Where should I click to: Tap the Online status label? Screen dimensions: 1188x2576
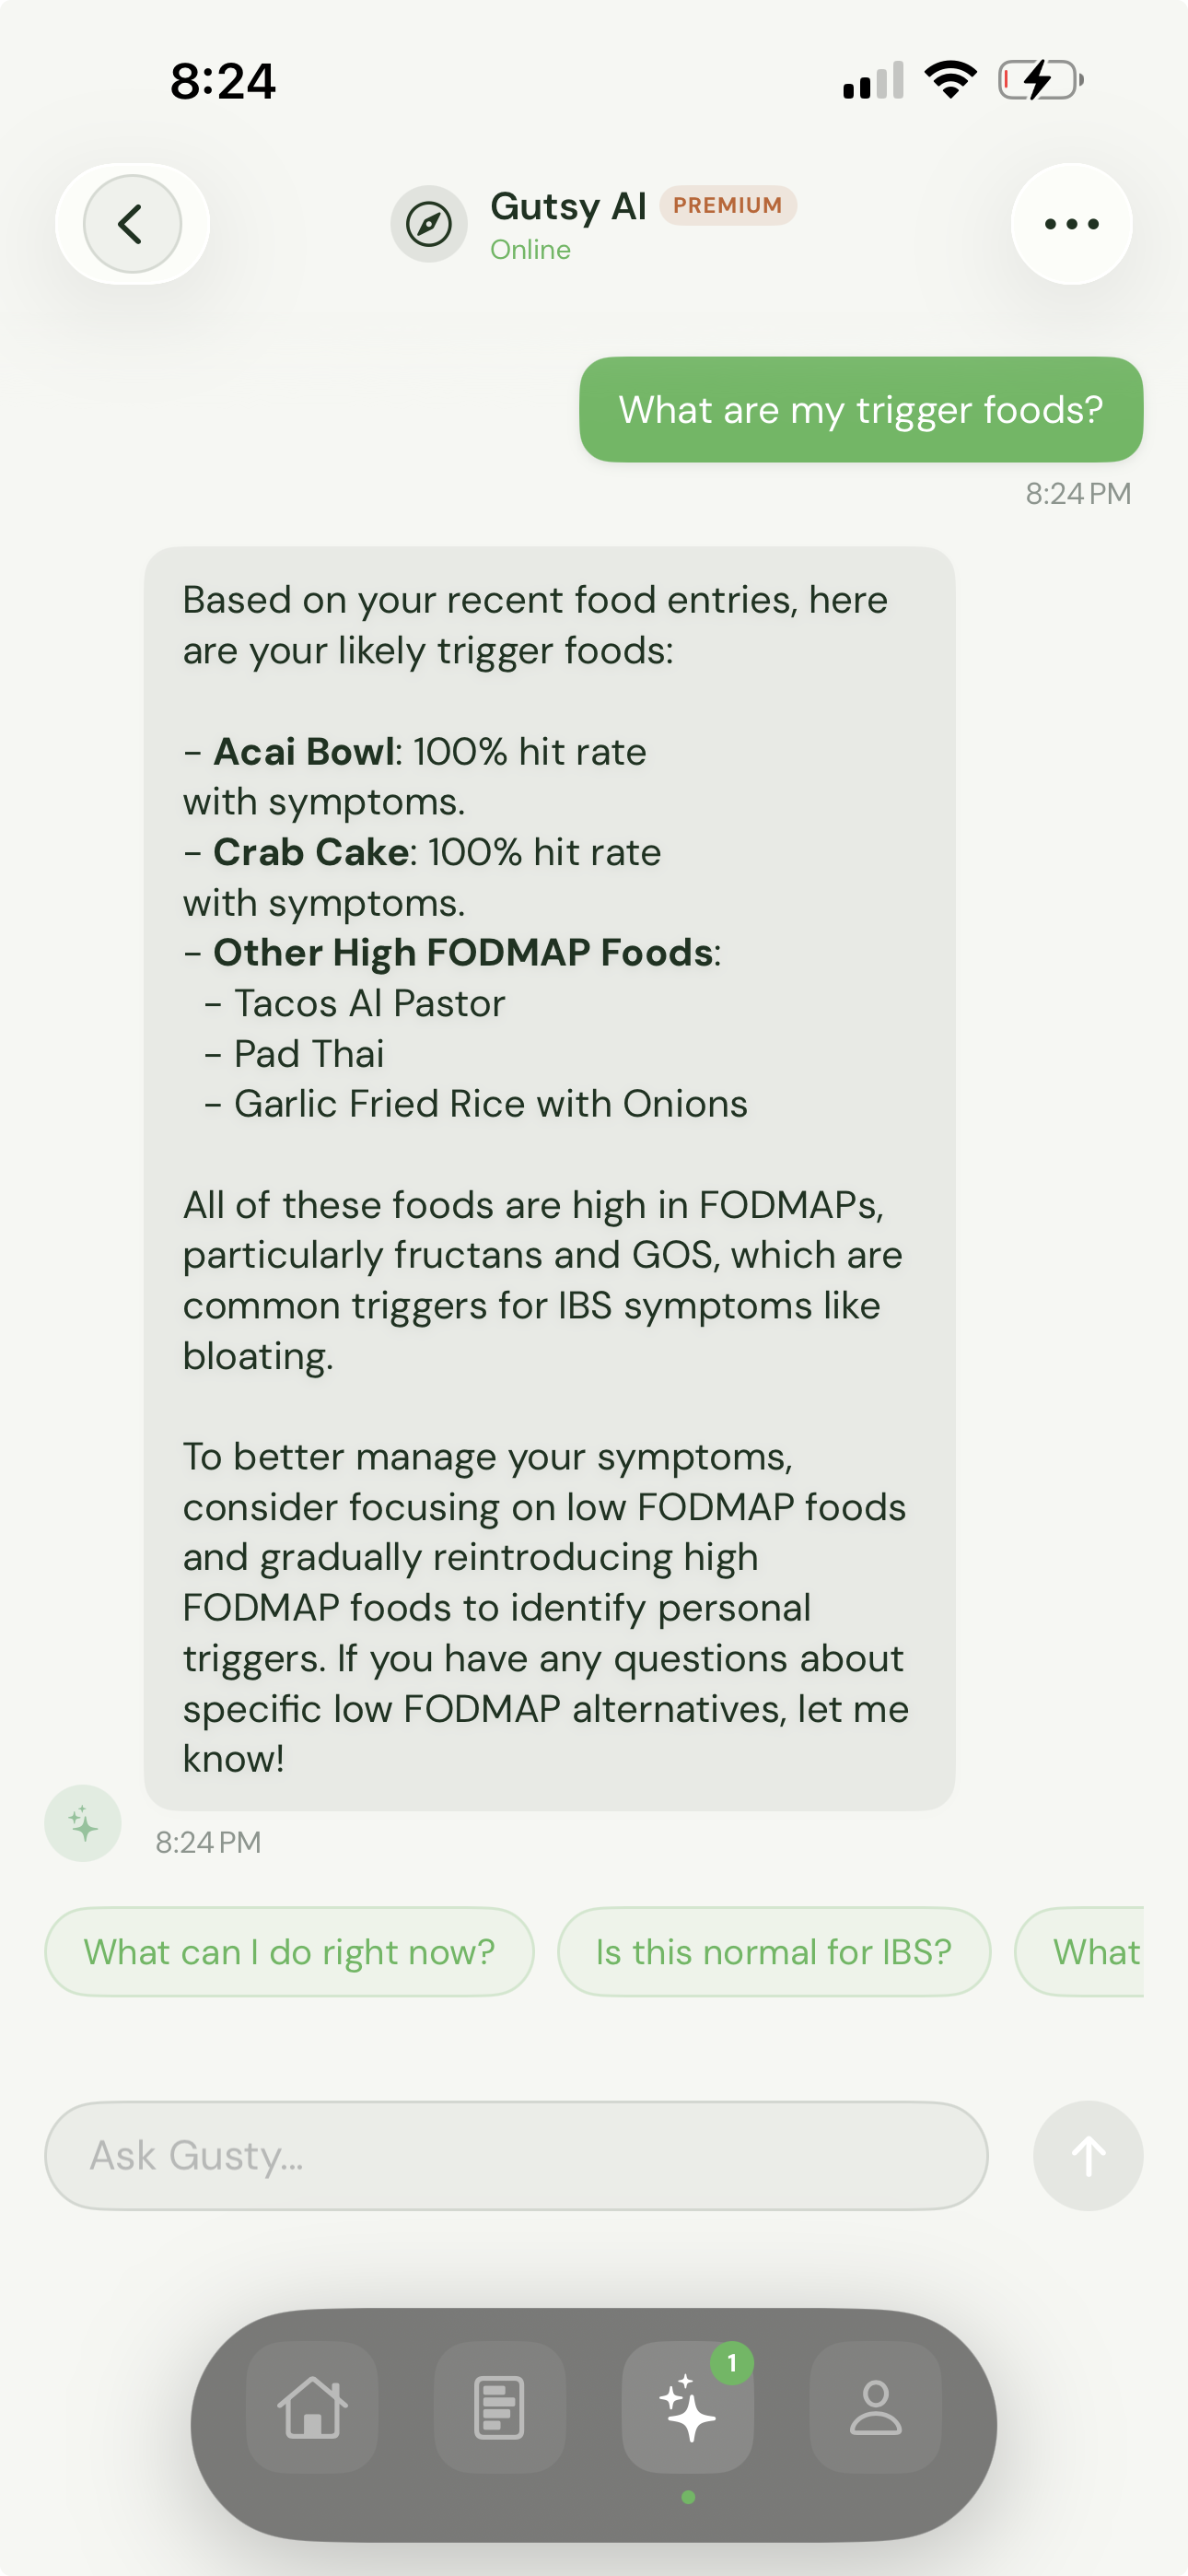[x=530, y=249]
